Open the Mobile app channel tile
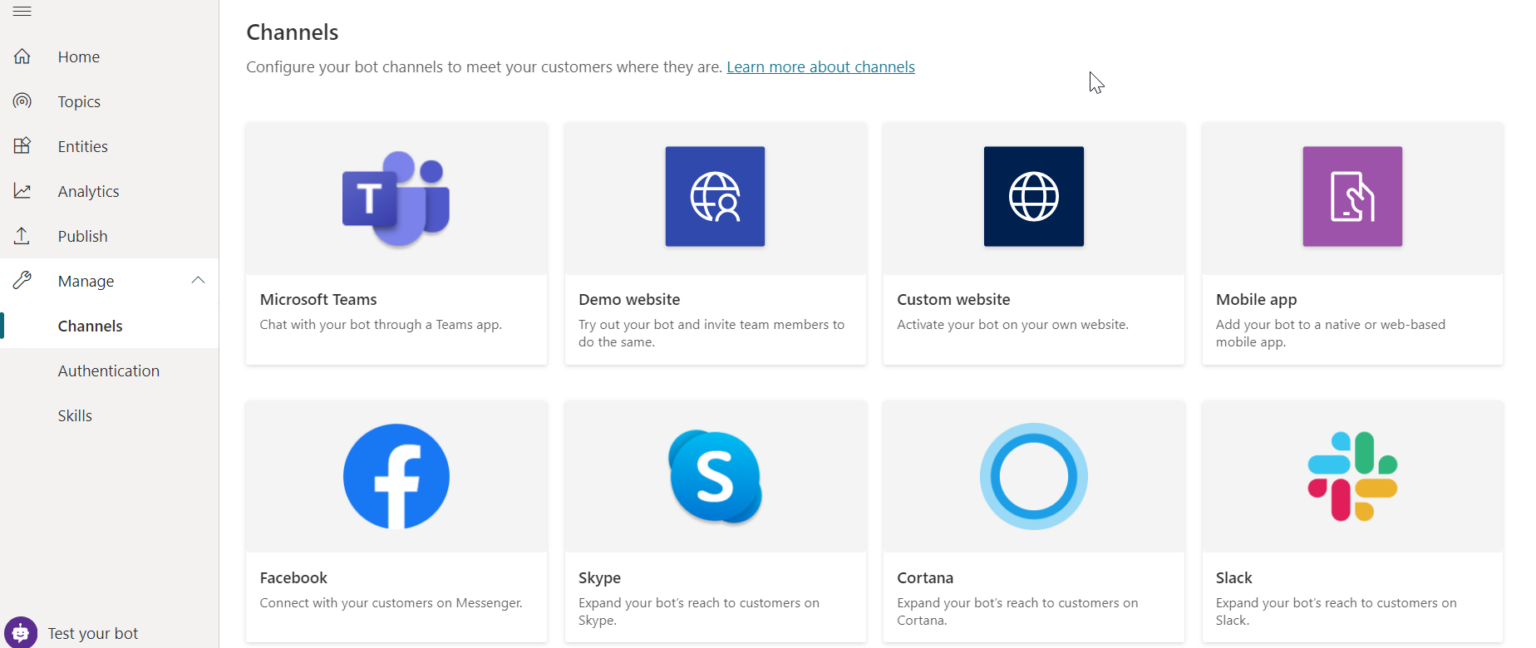The width and height of the screenshot is (1536, 648). coord(1352,243)
